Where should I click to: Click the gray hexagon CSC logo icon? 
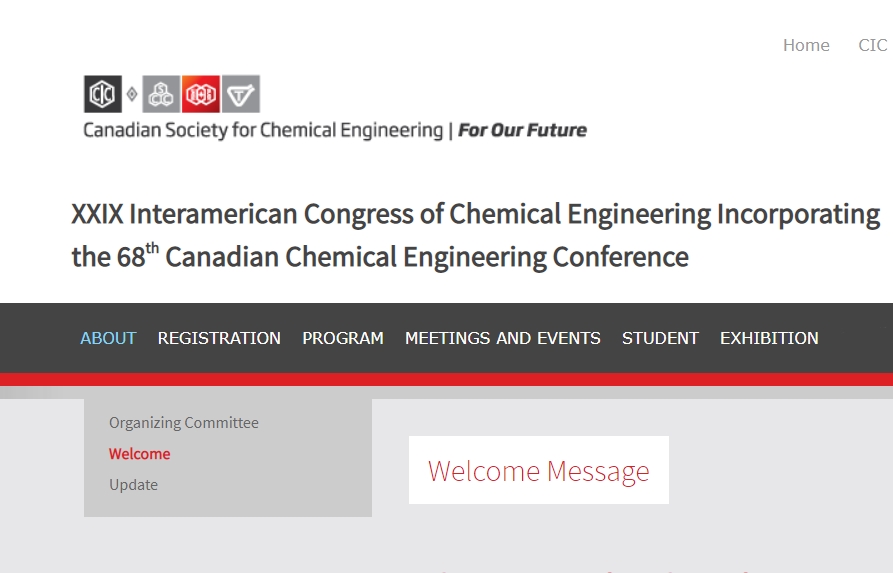tap(161, 94)
